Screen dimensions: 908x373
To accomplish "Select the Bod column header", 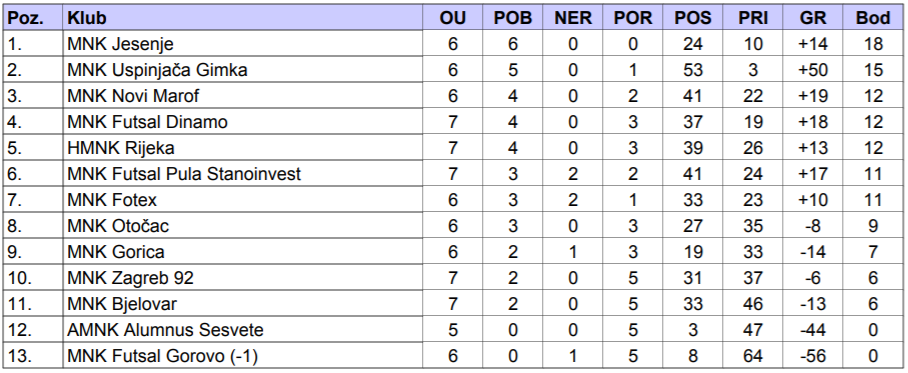I will click(873, 18).
